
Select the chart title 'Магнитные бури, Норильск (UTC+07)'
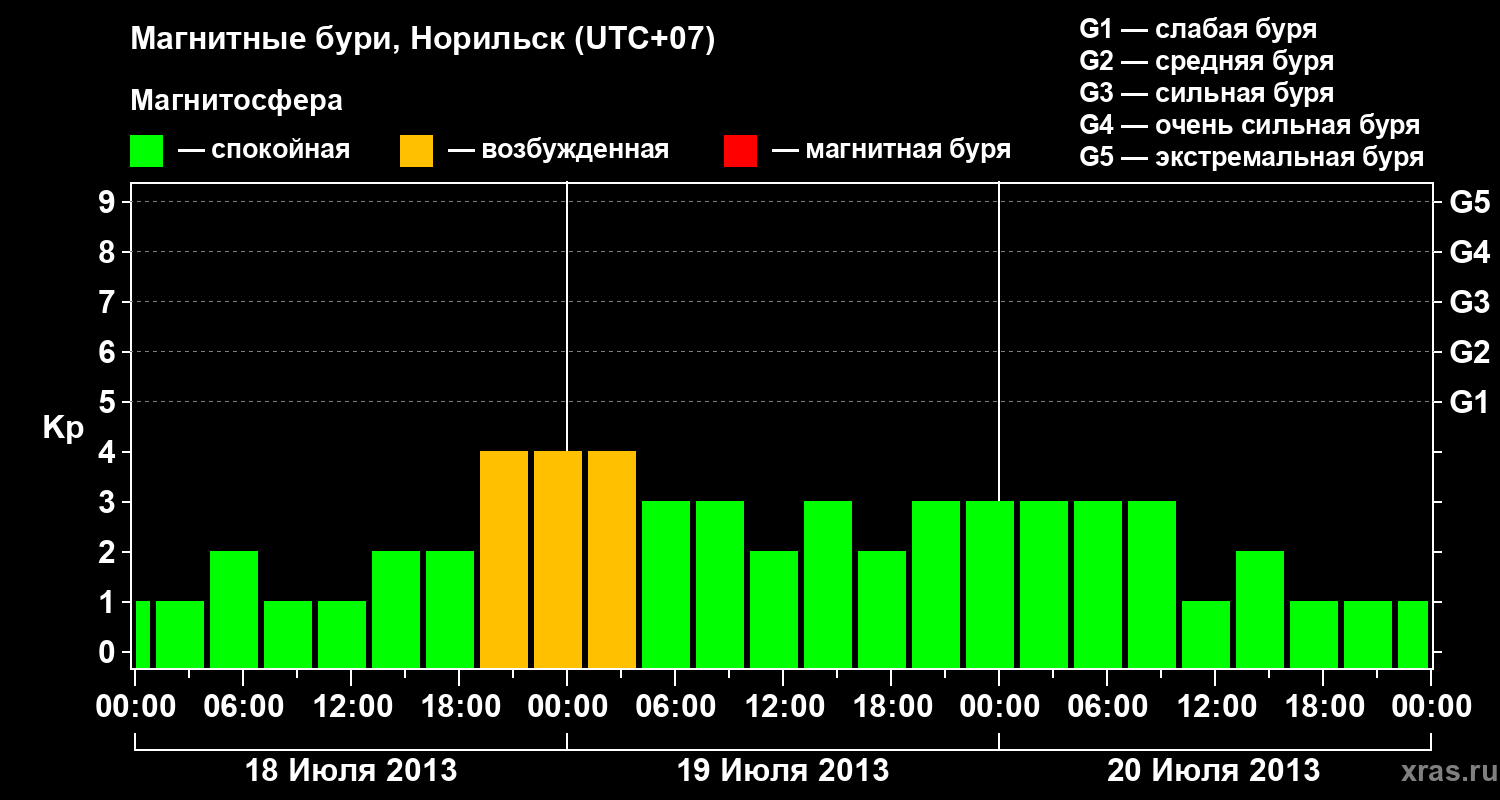point(423,40)
